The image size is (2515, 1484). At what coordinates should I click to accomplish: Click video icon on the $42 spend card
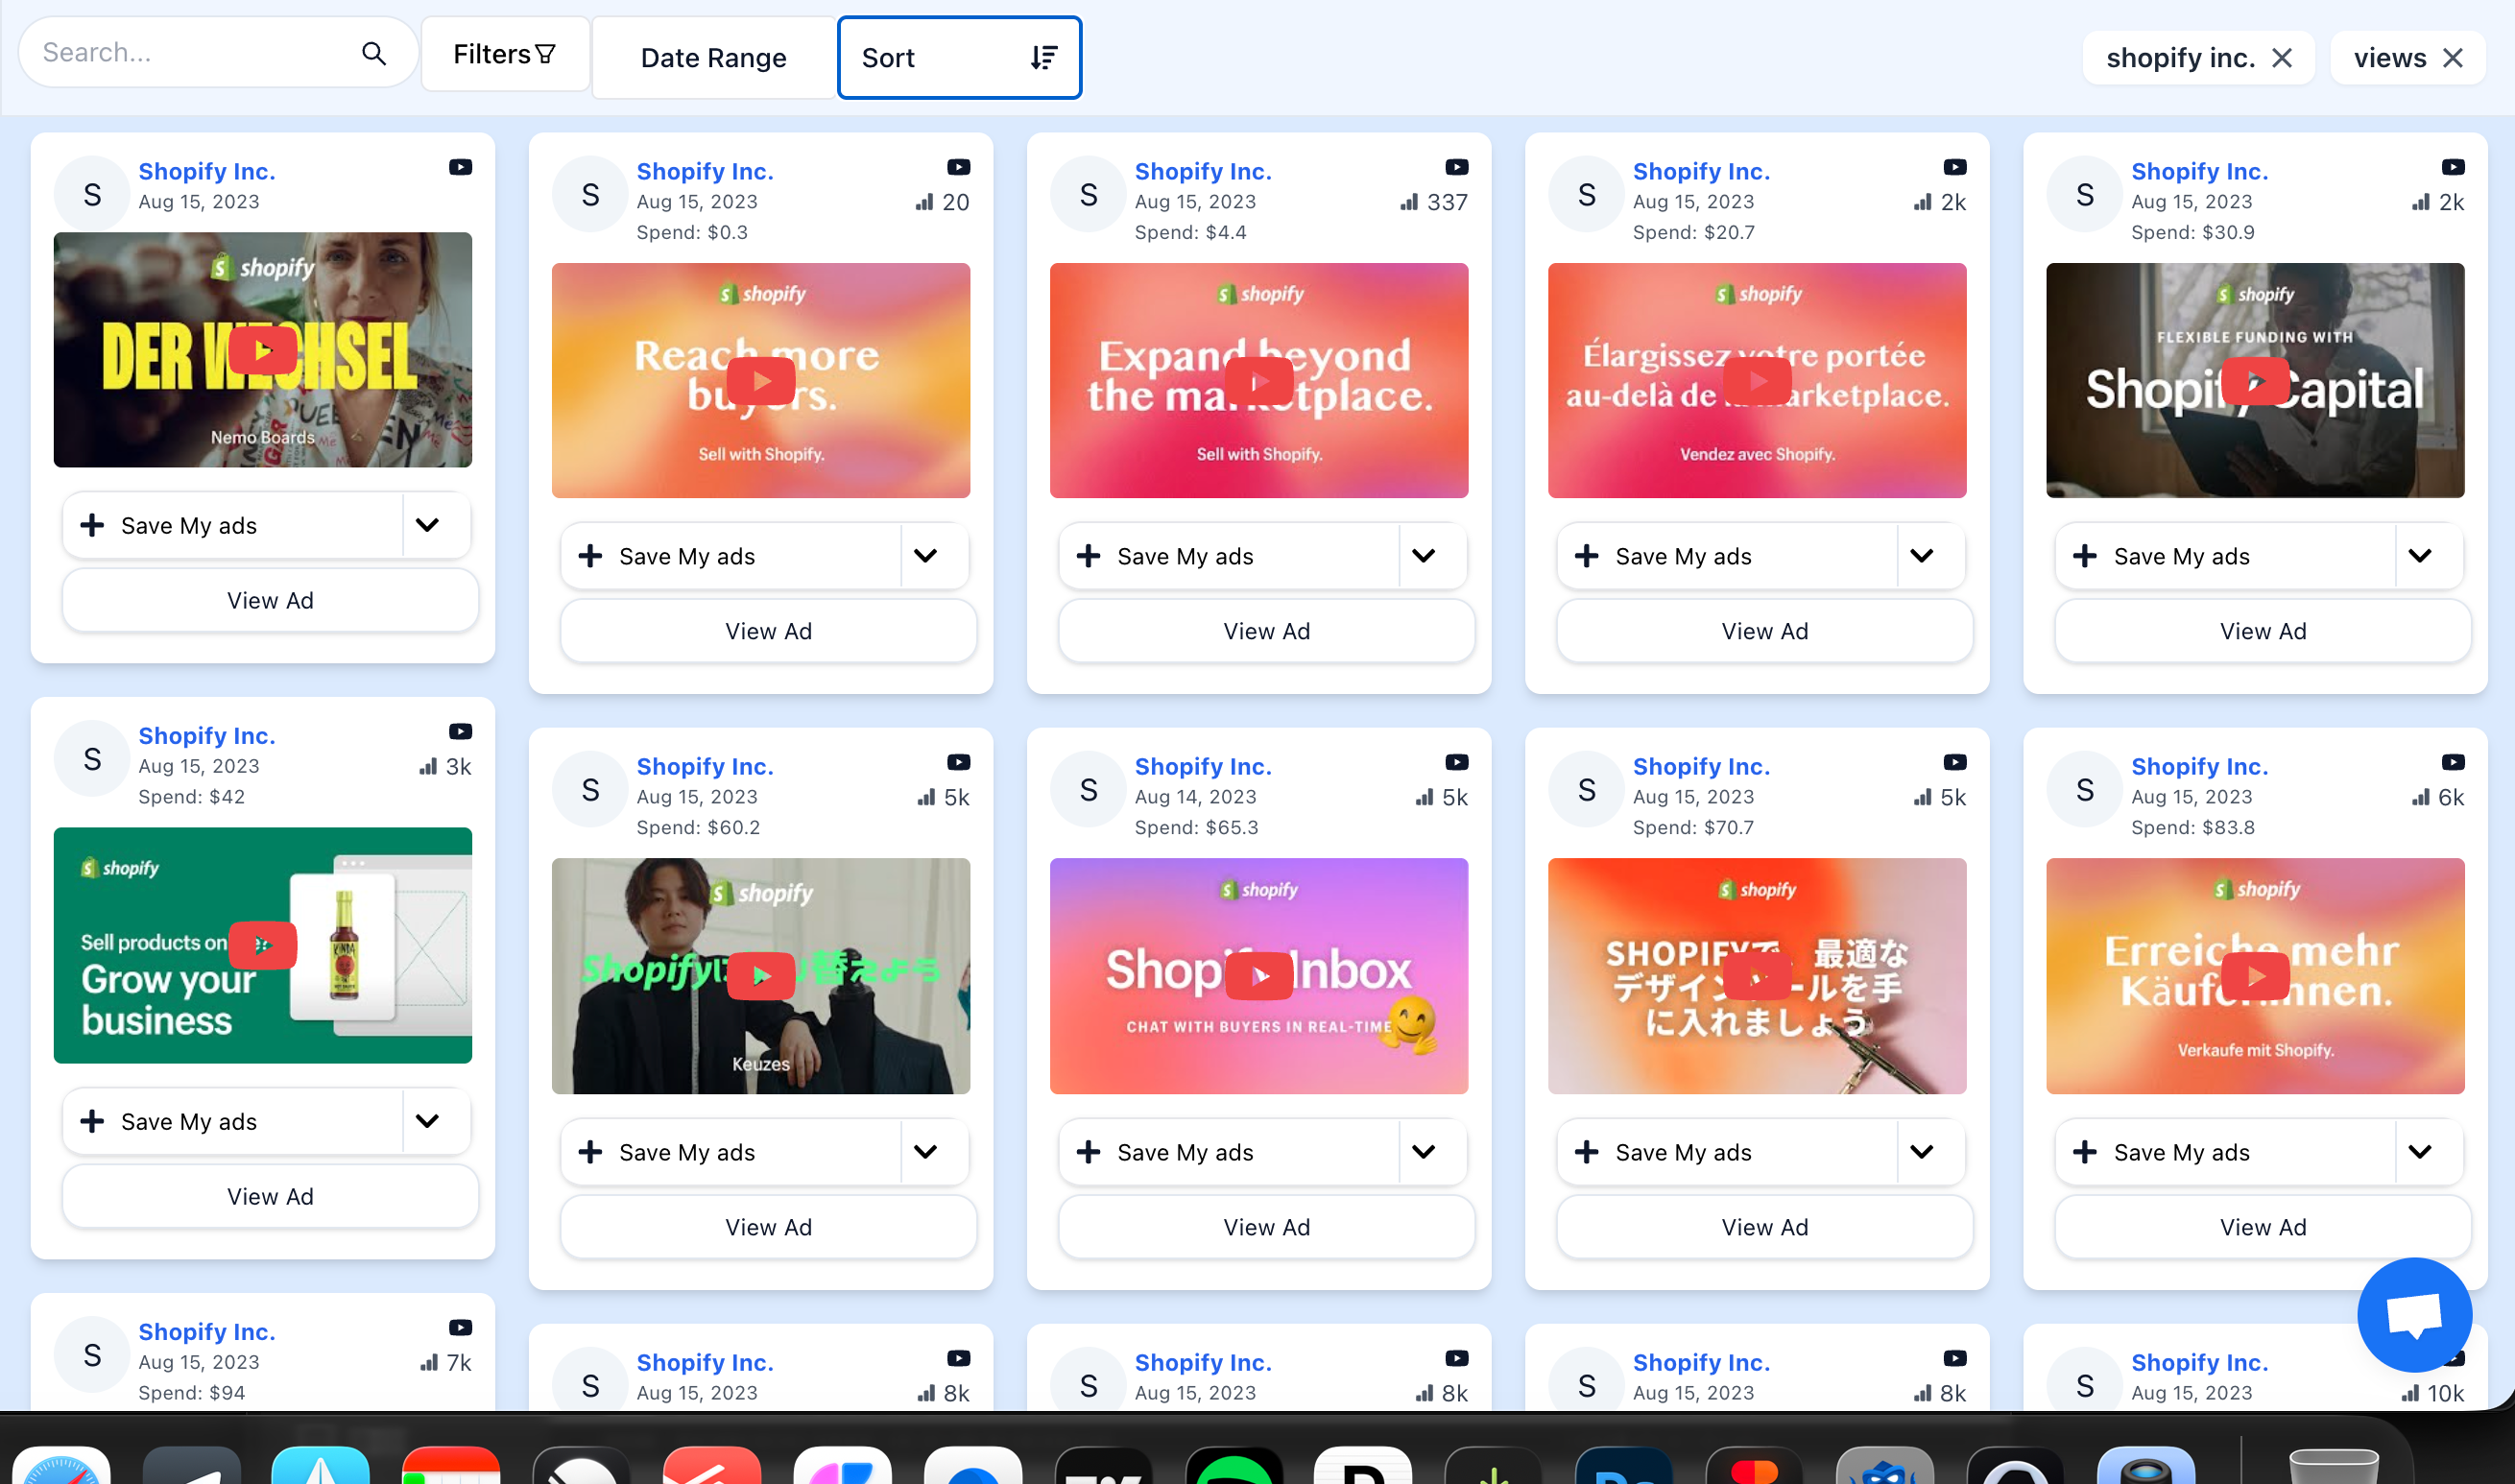coord(460,732)
